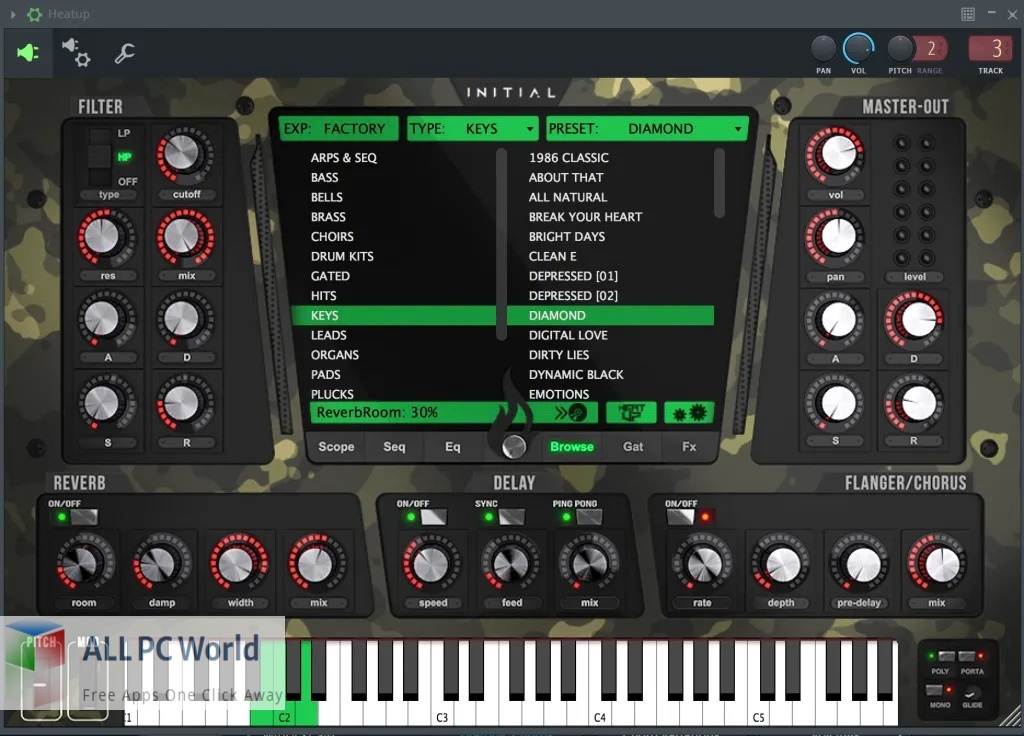Click the Filter res knob
1024x736 pixels.
104,237
